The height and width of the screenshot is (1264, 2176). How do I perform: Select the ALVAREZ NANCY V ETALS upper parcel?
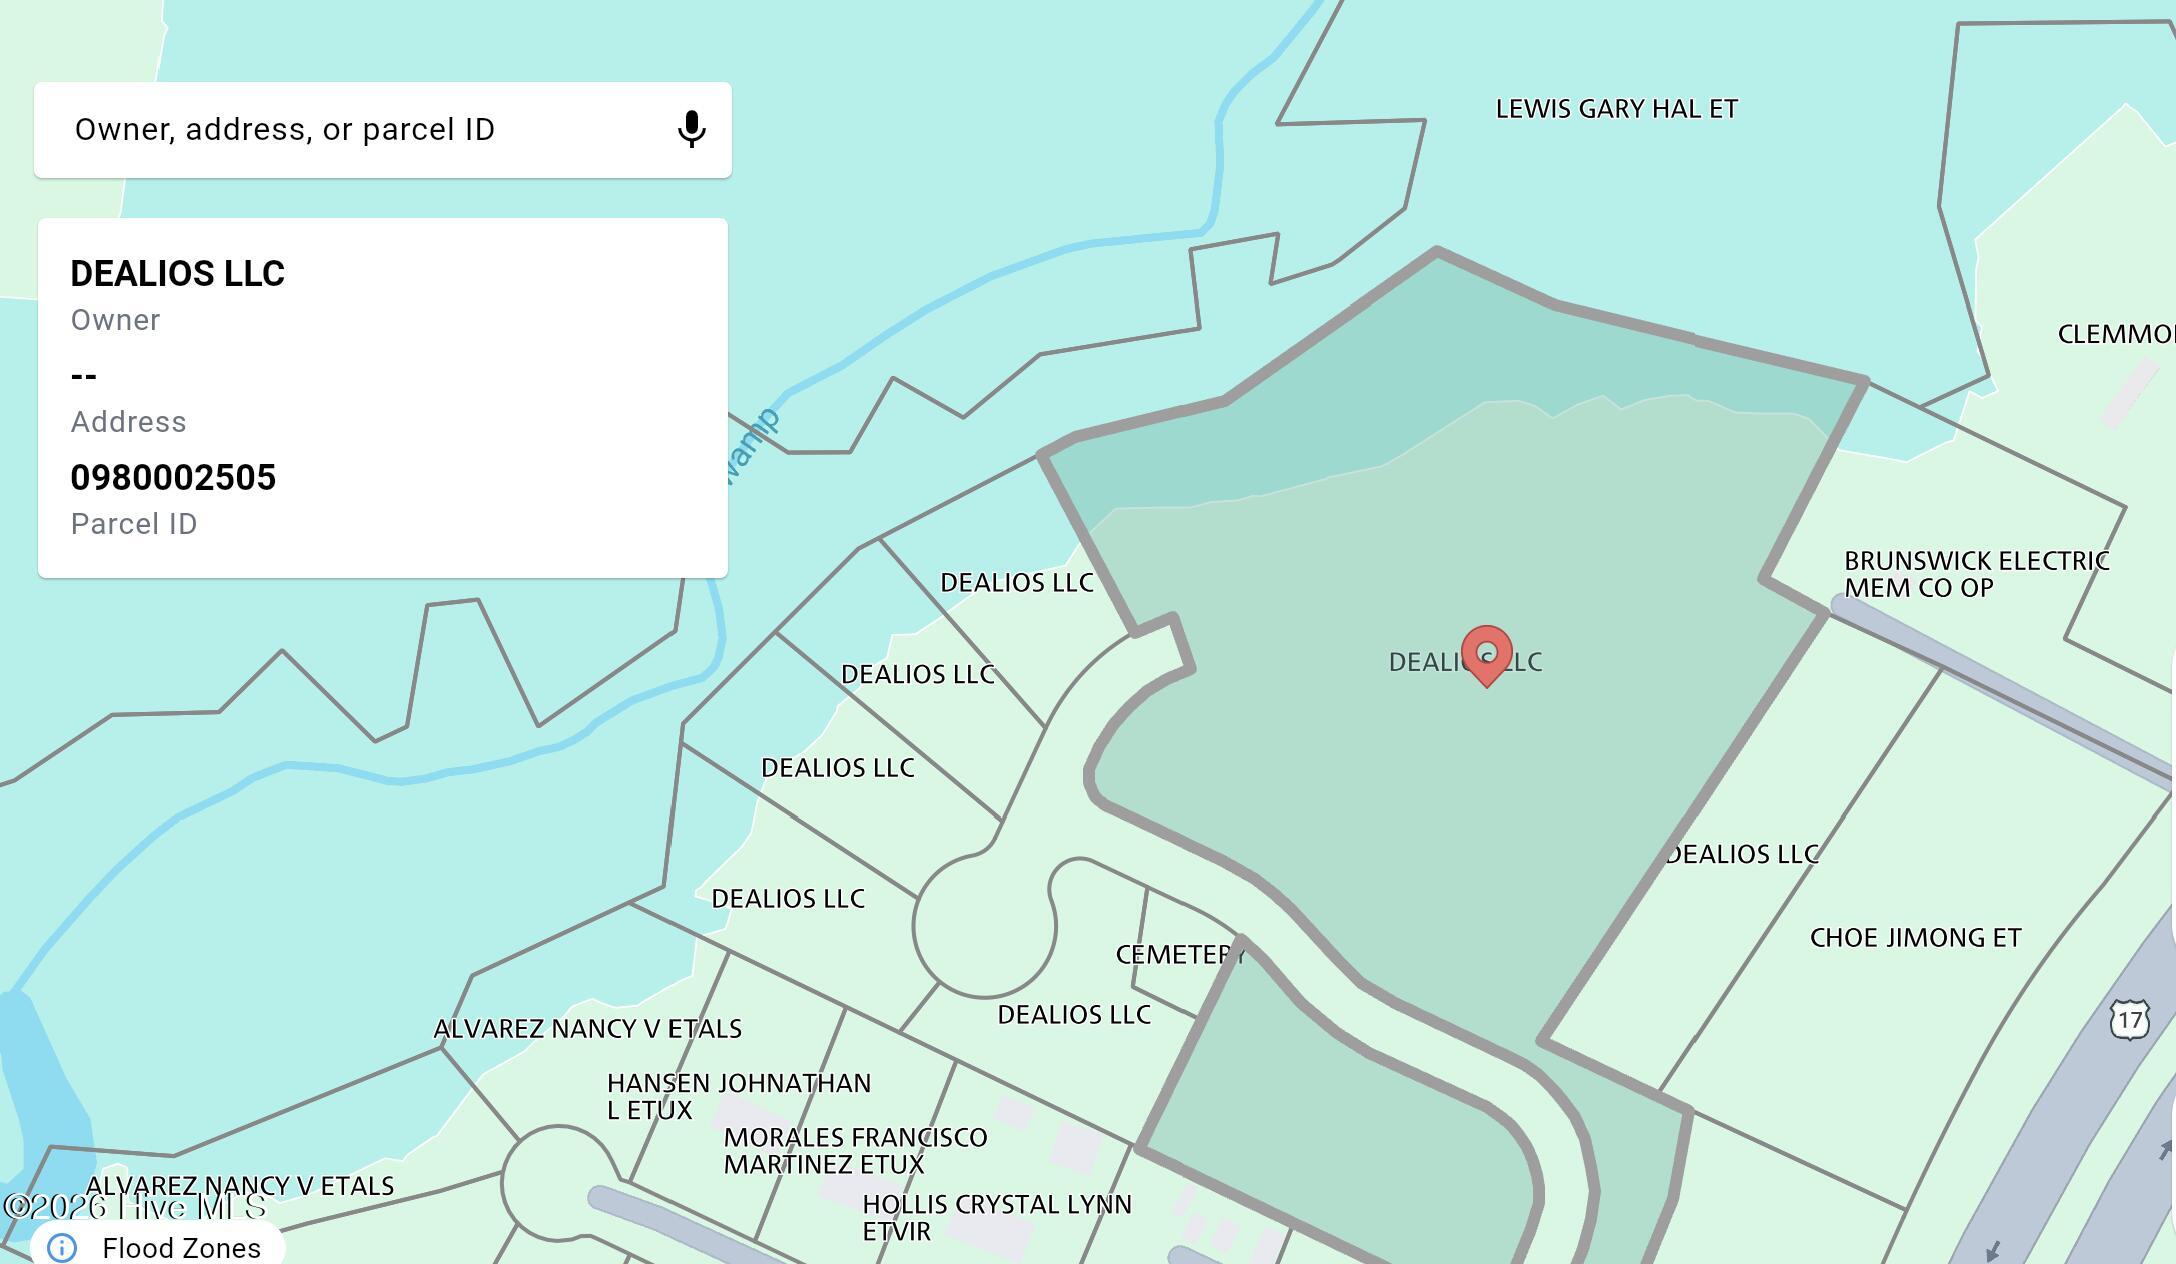coord(587,1029)
